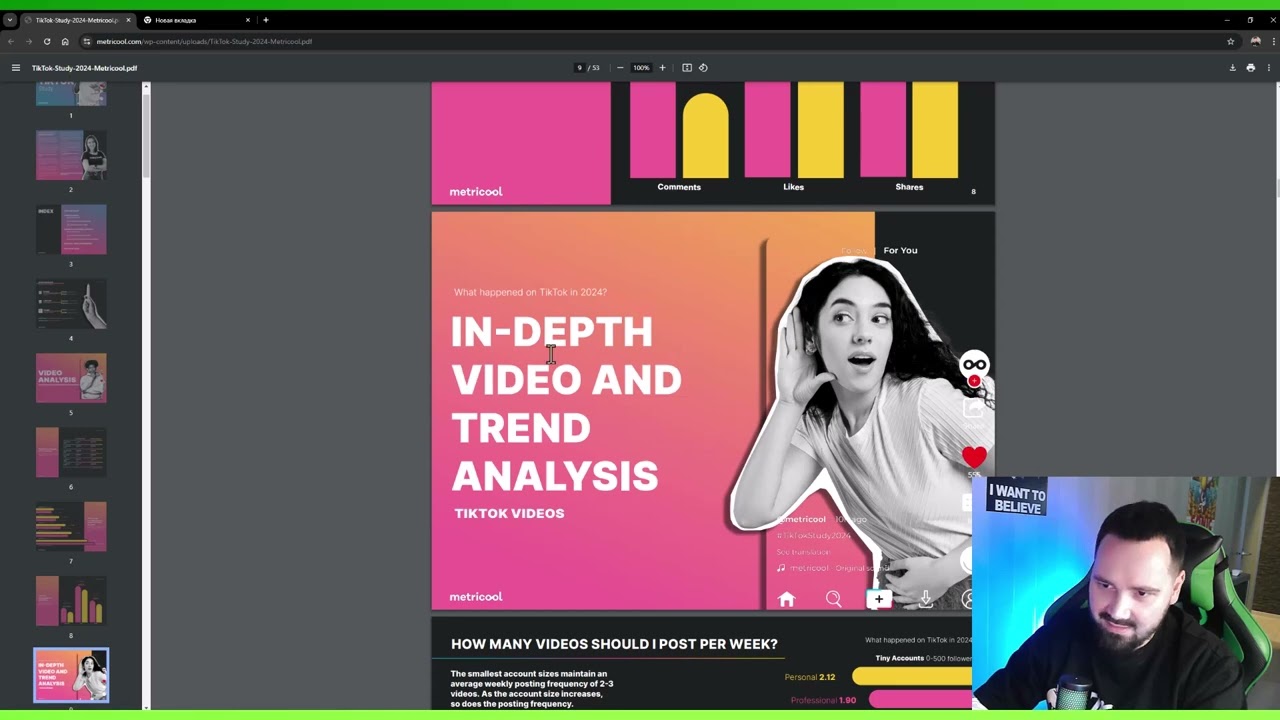The height and width of the screenshot is (720, 1280).
Task: Click 'What happened on TikTok in 2024?' text
Action: pos(530,292)
